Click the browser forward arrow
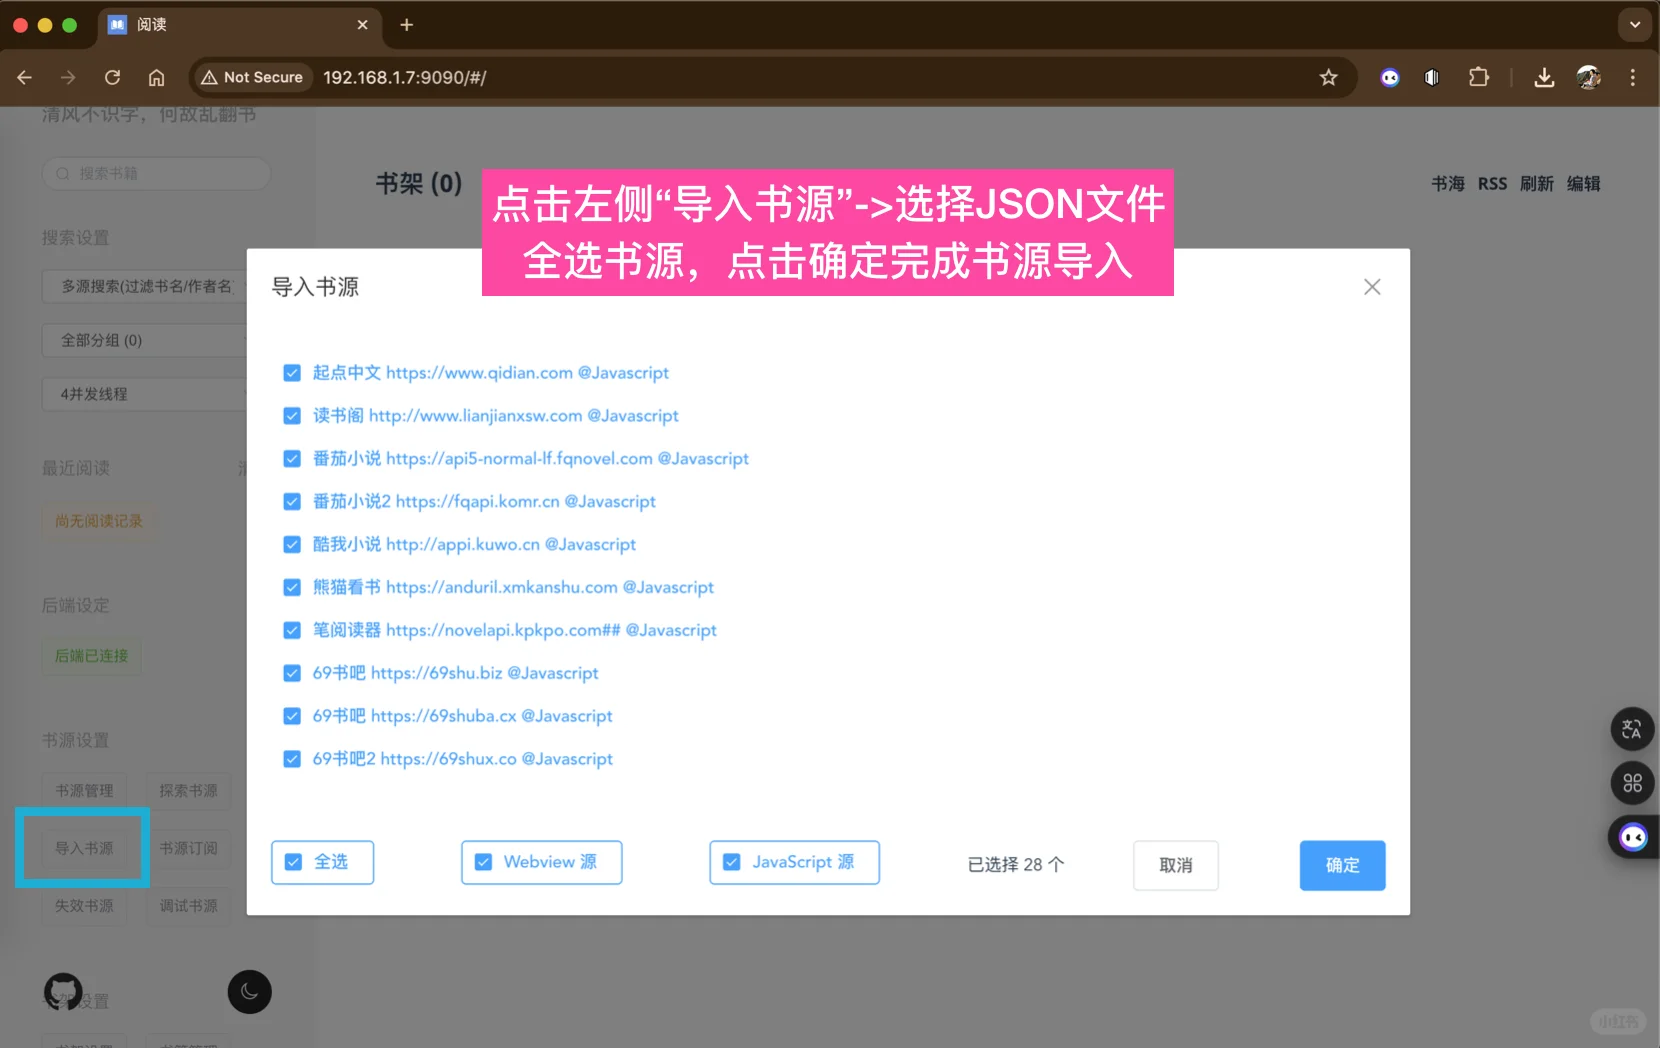 (x=68, y=77)
